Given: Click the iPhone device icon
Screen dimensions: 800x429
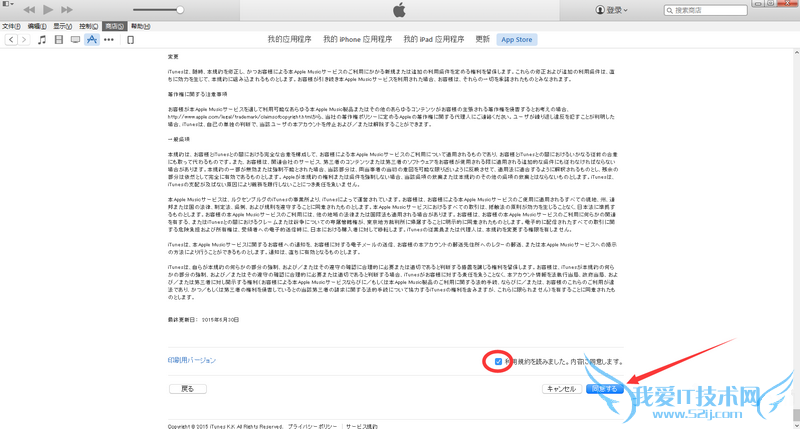Looking at the screenshot, I should pyautogui.click(x=131, y=40).
